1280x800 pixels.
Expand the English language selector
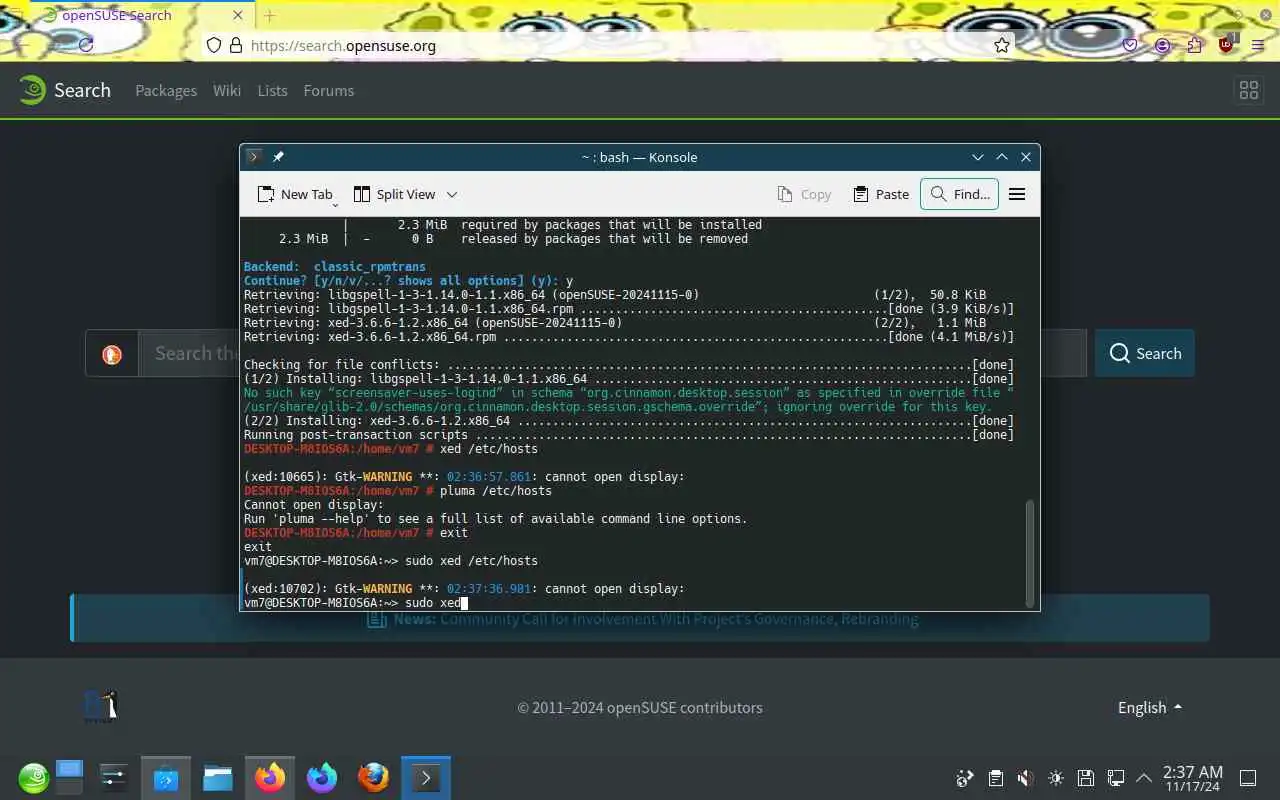(x=1150, y=707)
